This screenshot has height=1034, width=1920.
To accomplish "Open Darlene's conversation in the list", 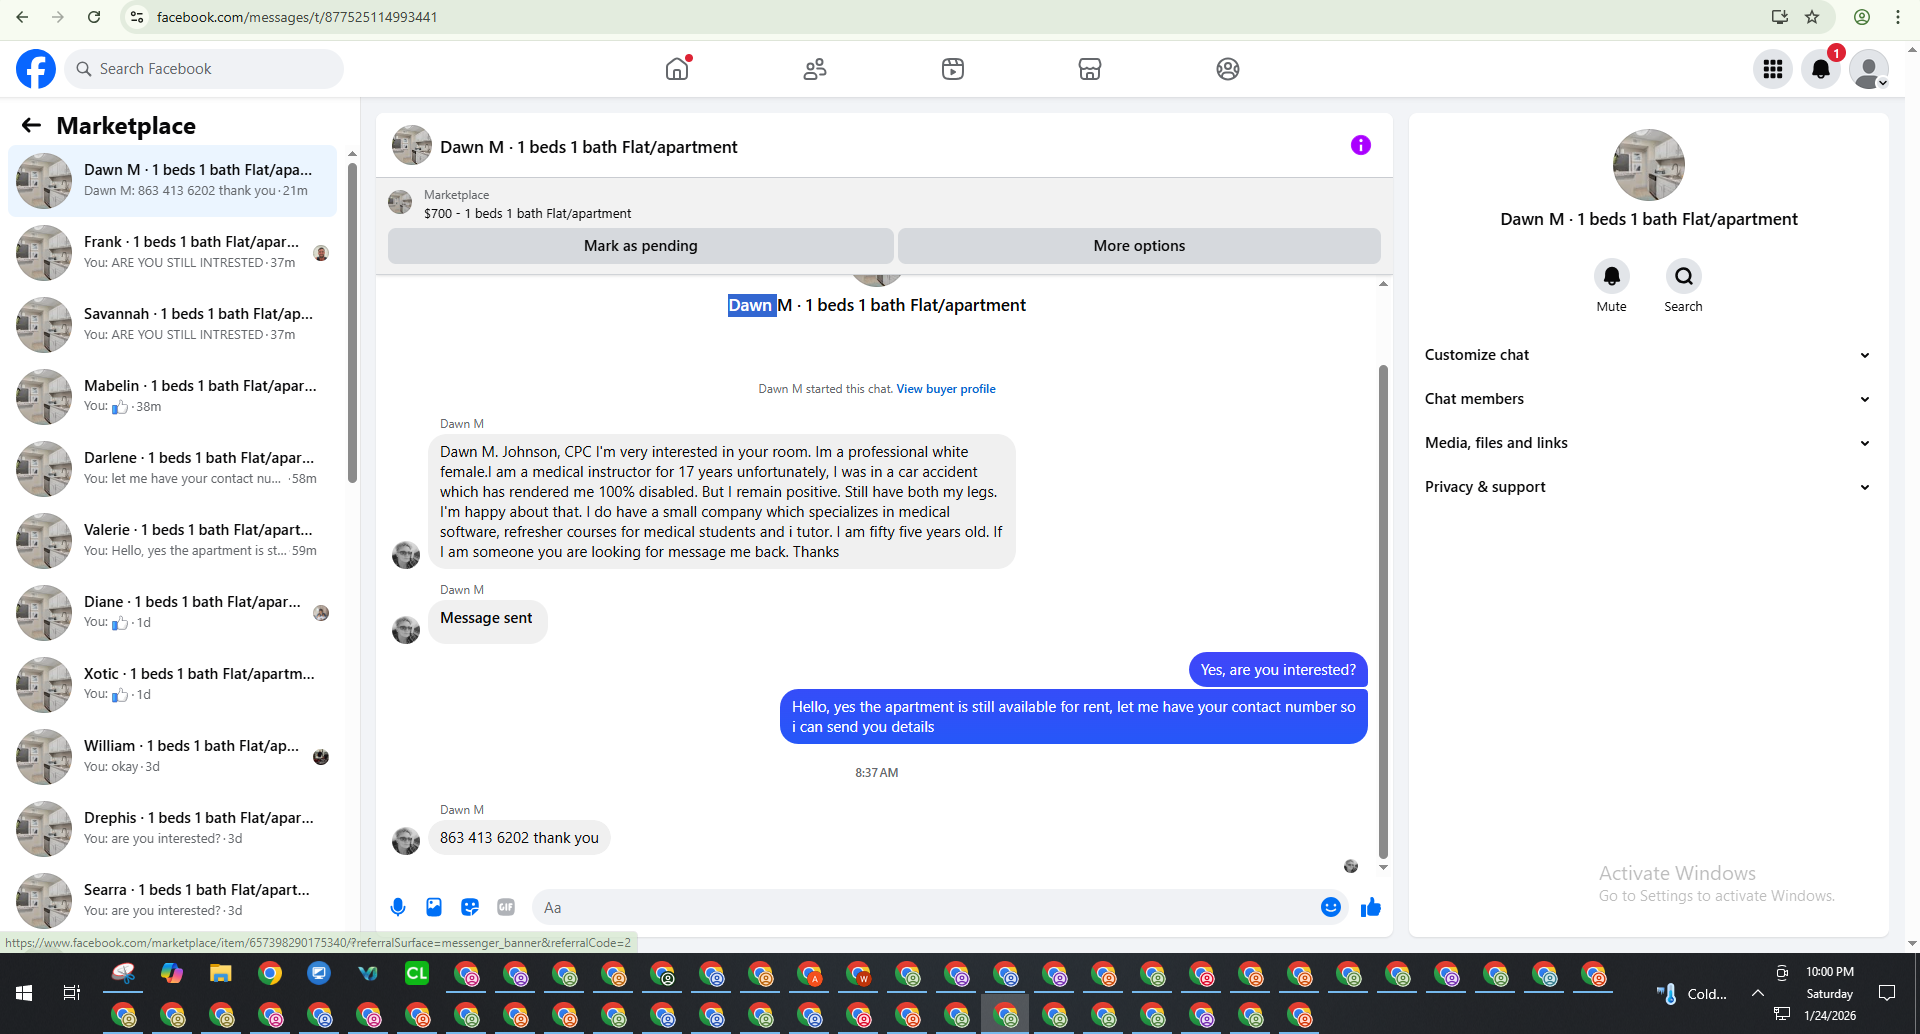I will coord(173,469).
